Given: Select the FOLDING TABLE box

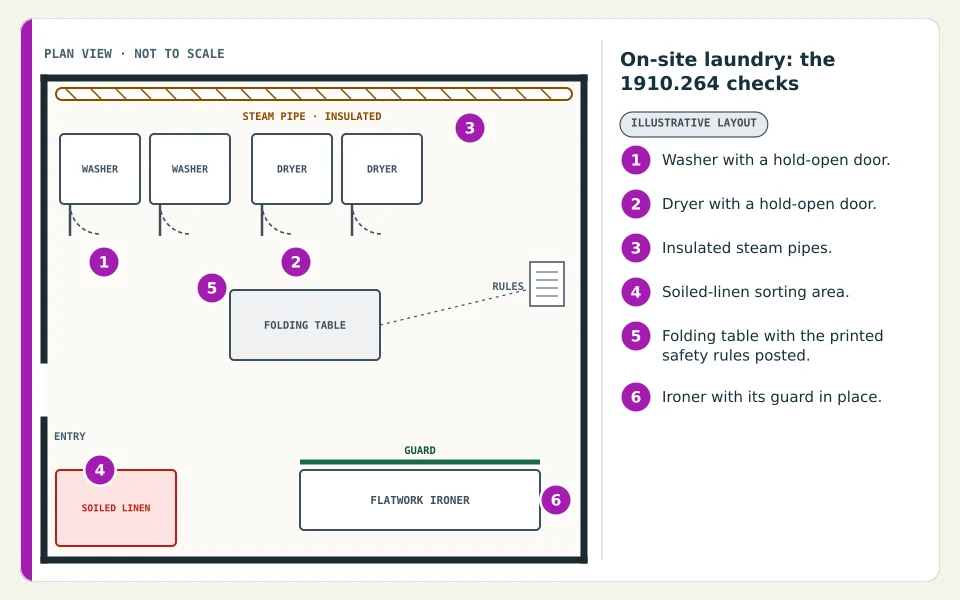Looking at the screenshot, I should [305, 325].
